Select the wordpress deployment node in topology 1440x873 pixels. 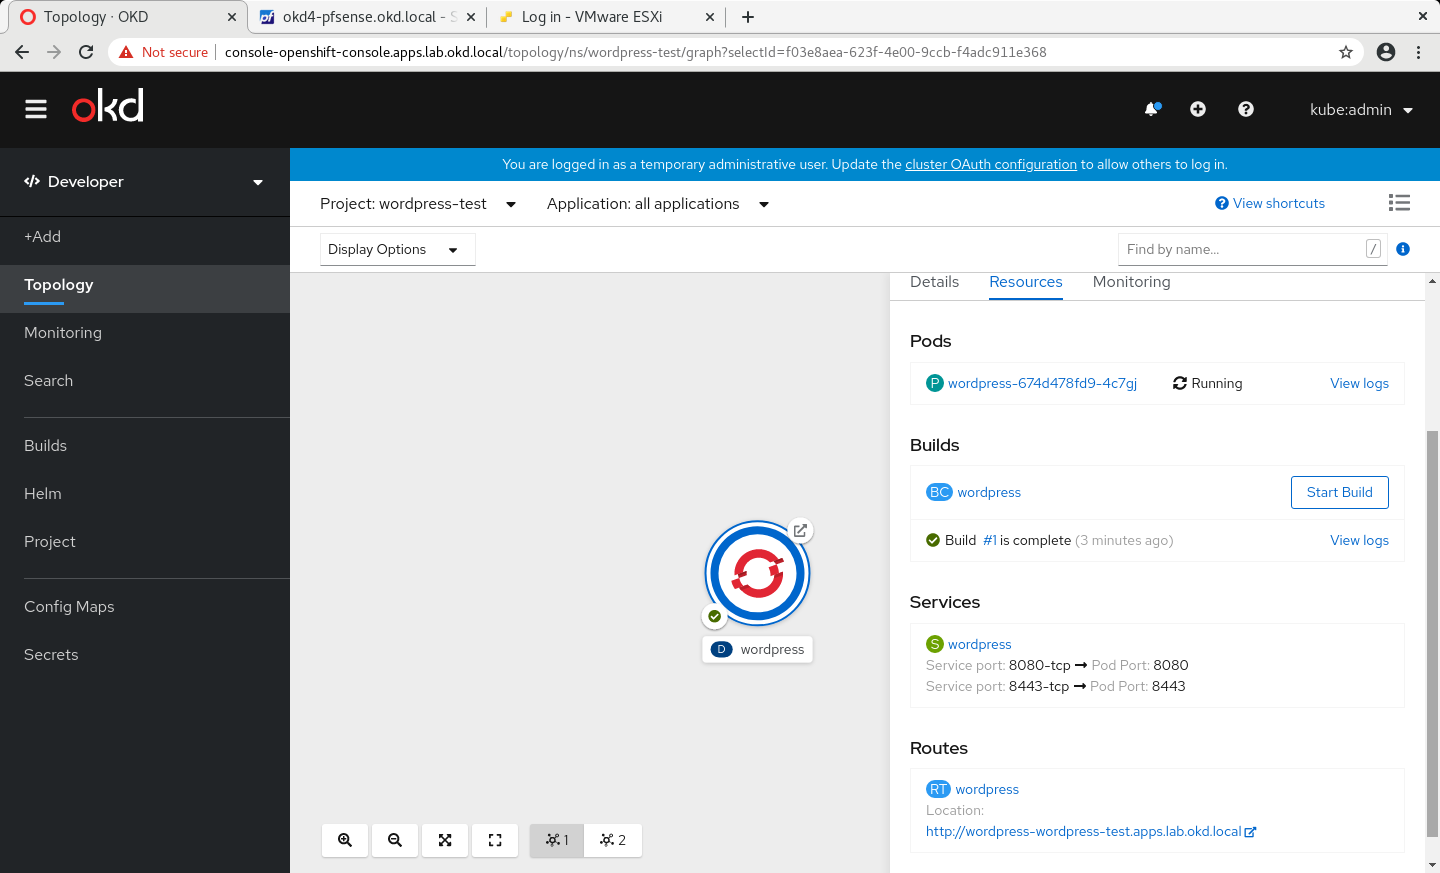[x=758, y=574]
